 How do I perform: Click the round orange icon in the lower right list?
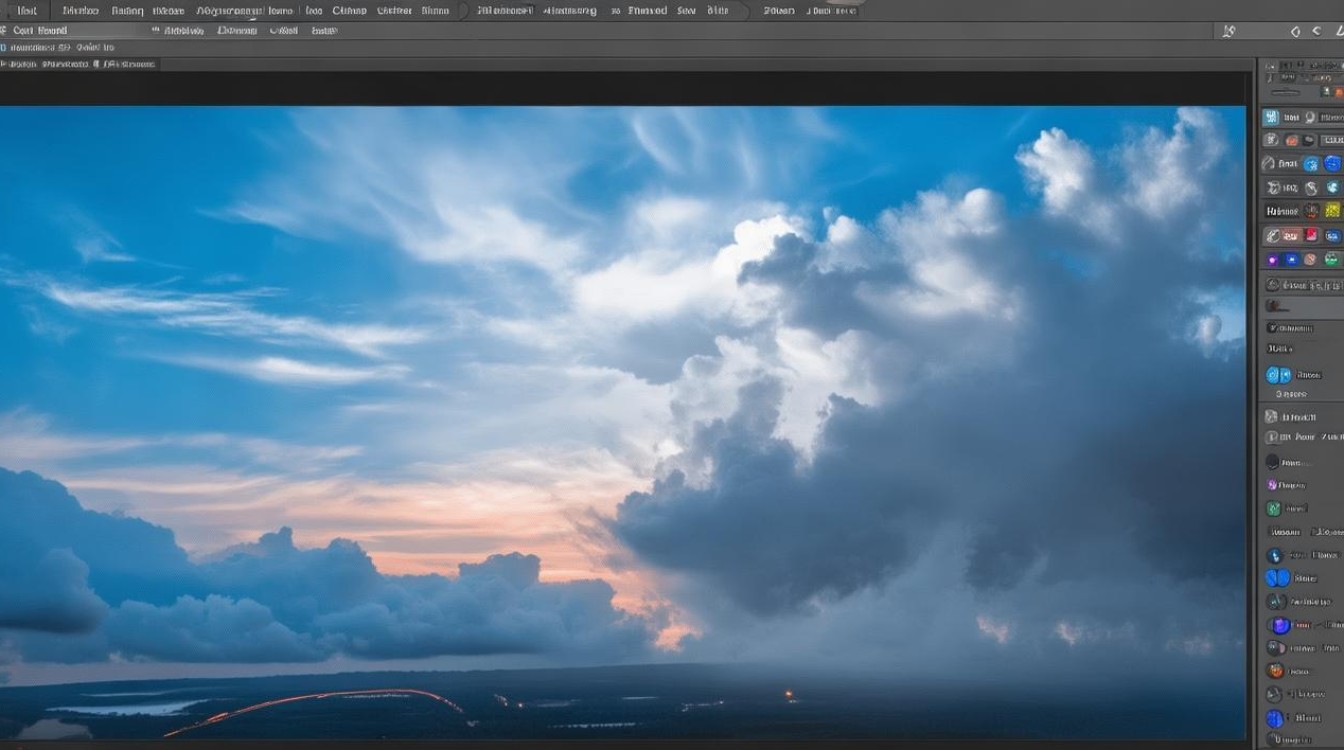(x=1274, y=670)
